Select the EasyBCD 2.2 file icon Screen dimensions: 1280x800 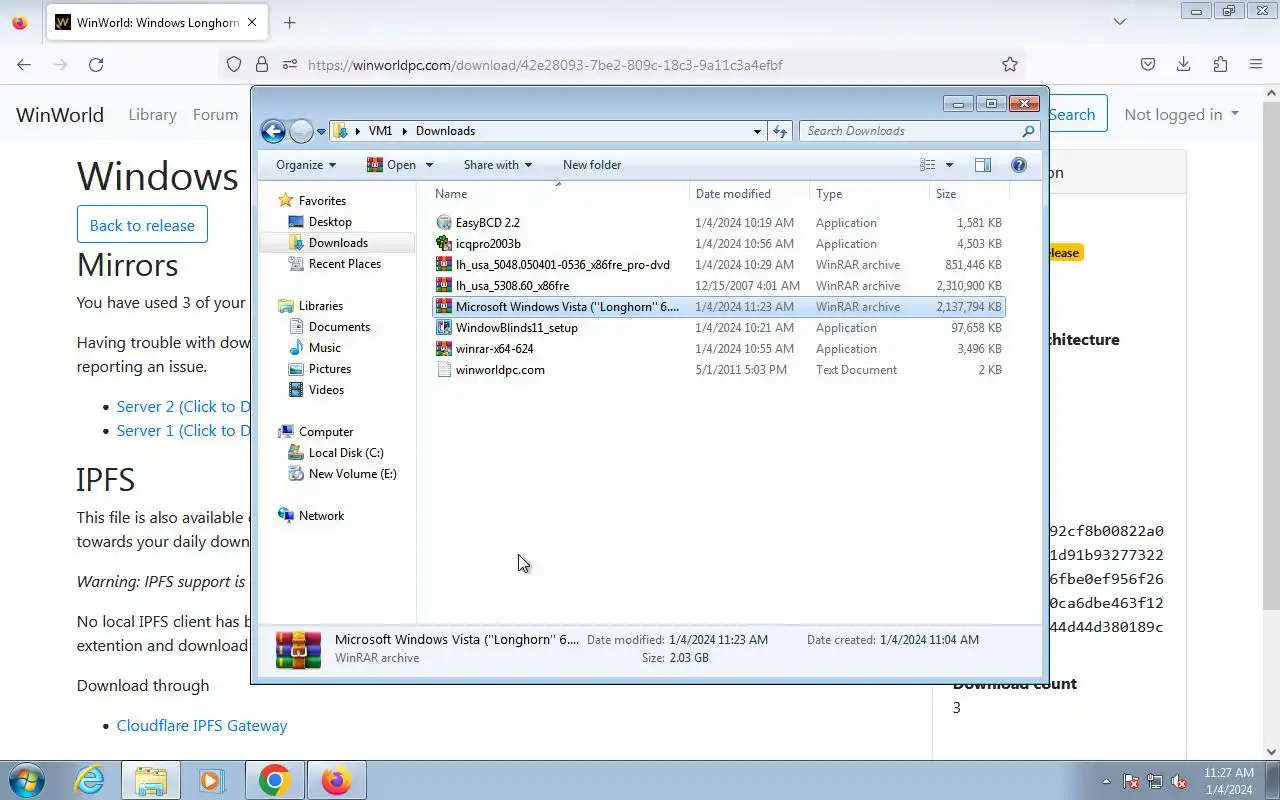click(x=444, y=223)
